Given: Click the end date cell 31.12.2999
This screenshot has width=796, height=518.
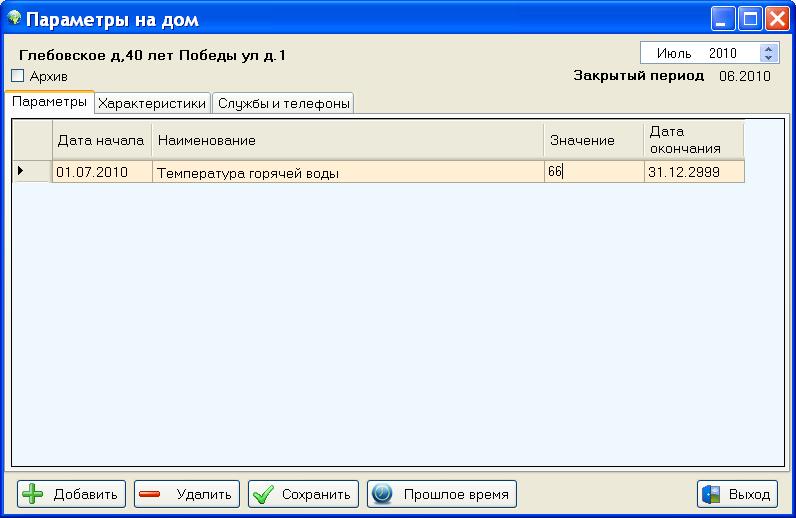Looking at the screenshot, I should click(x=694, y=172).
